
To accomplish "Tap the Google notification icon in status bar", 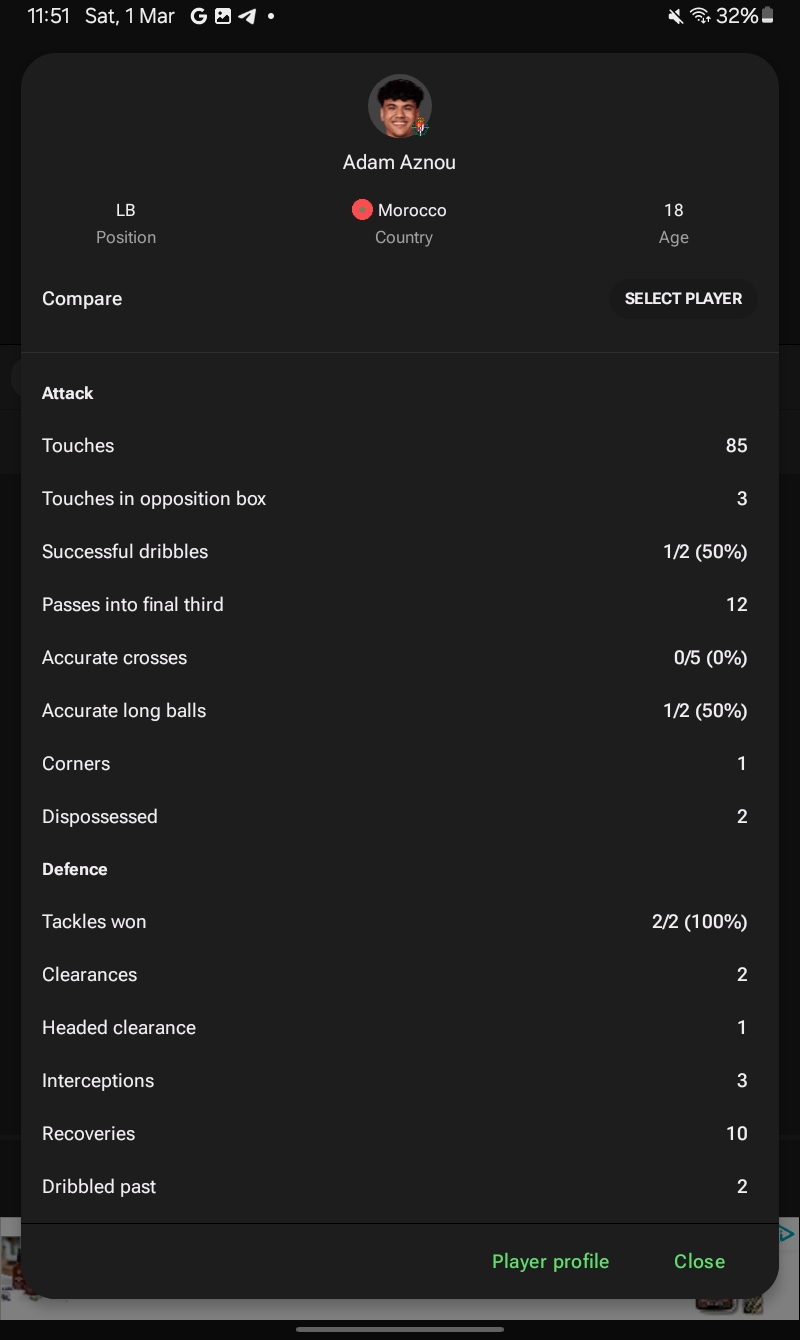I will point(198,16).
